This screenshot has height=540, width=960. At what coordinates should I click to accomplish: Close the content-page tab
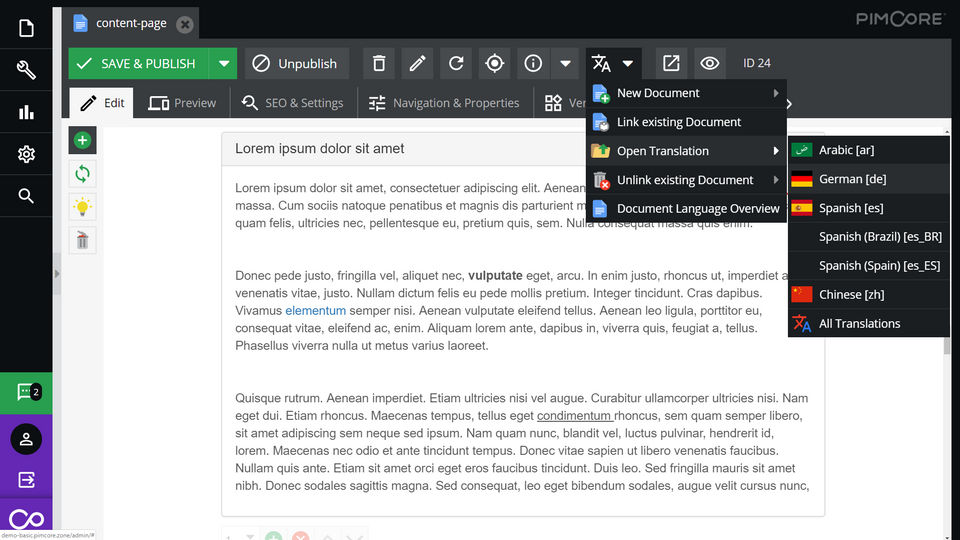(184, 24)
